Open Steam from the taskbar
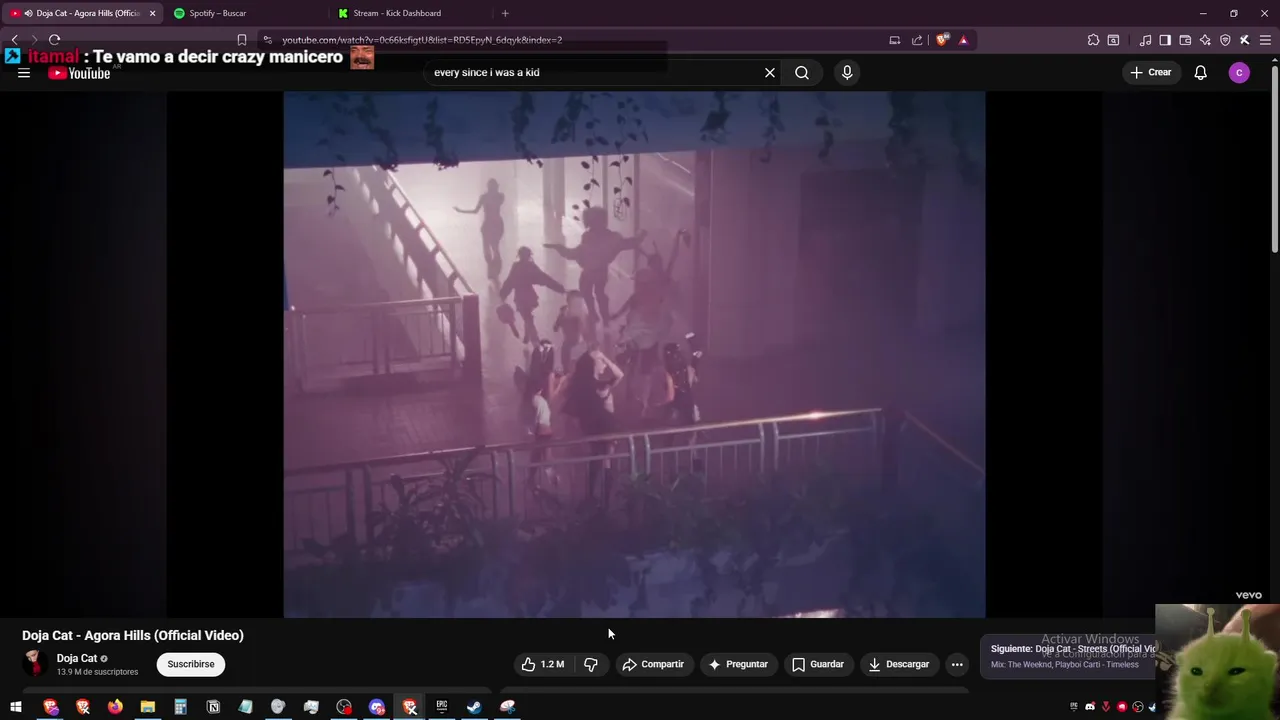The height and width of the screenshot is (720, 1280). pos(474,707)
